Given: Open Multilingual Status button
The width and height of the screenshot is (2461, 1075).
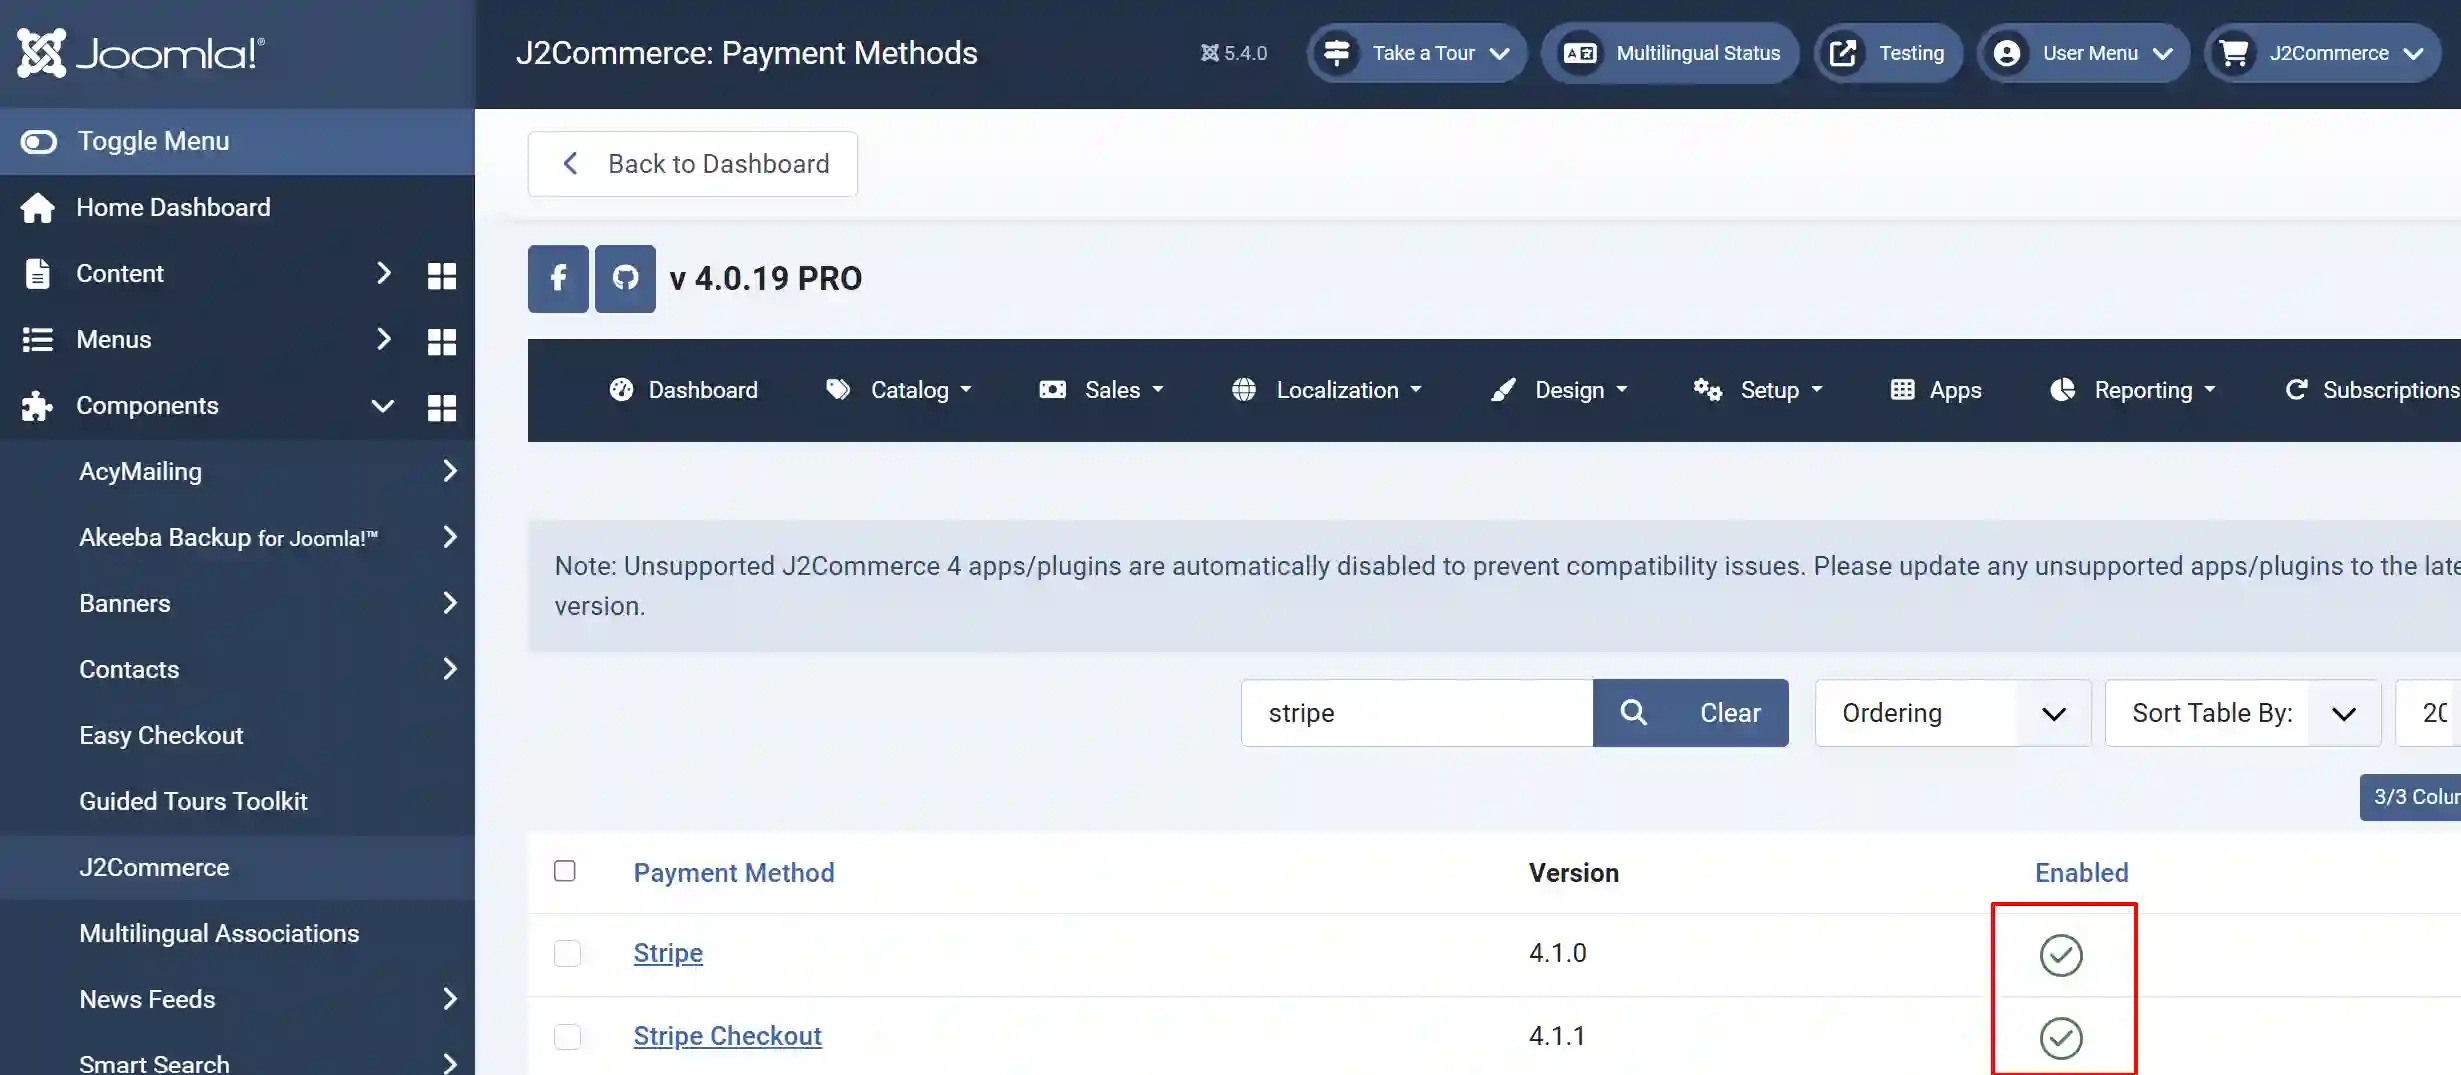Looking at the screenshot, I should pos(1670,53).
